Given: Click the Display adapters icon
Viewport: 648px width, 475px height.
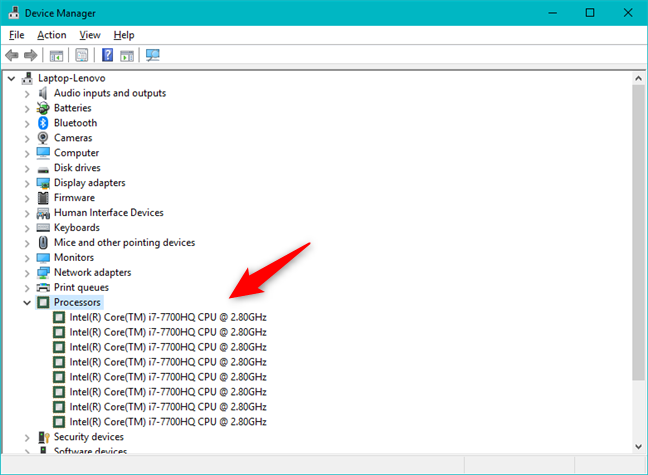Looking at the screenshot, I should coord(43,183).
